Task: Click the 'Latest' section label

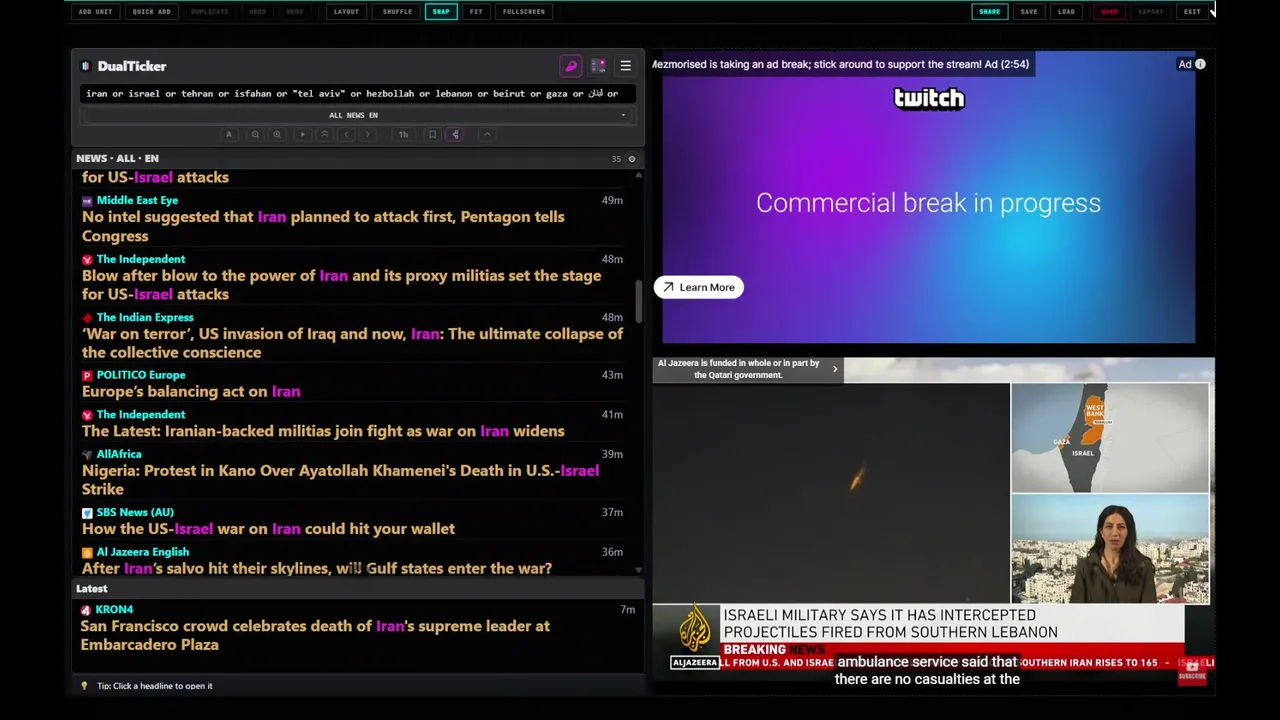Action: click(92, 589)
